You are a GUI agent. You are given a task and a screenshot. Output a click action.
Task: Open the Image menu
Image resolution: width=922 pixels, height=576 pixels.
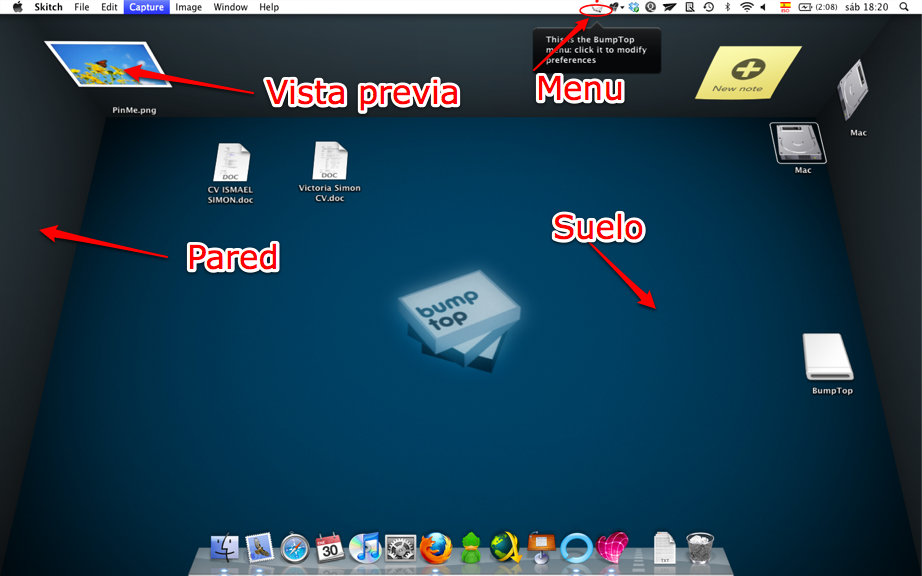click(x=188, y=7)
